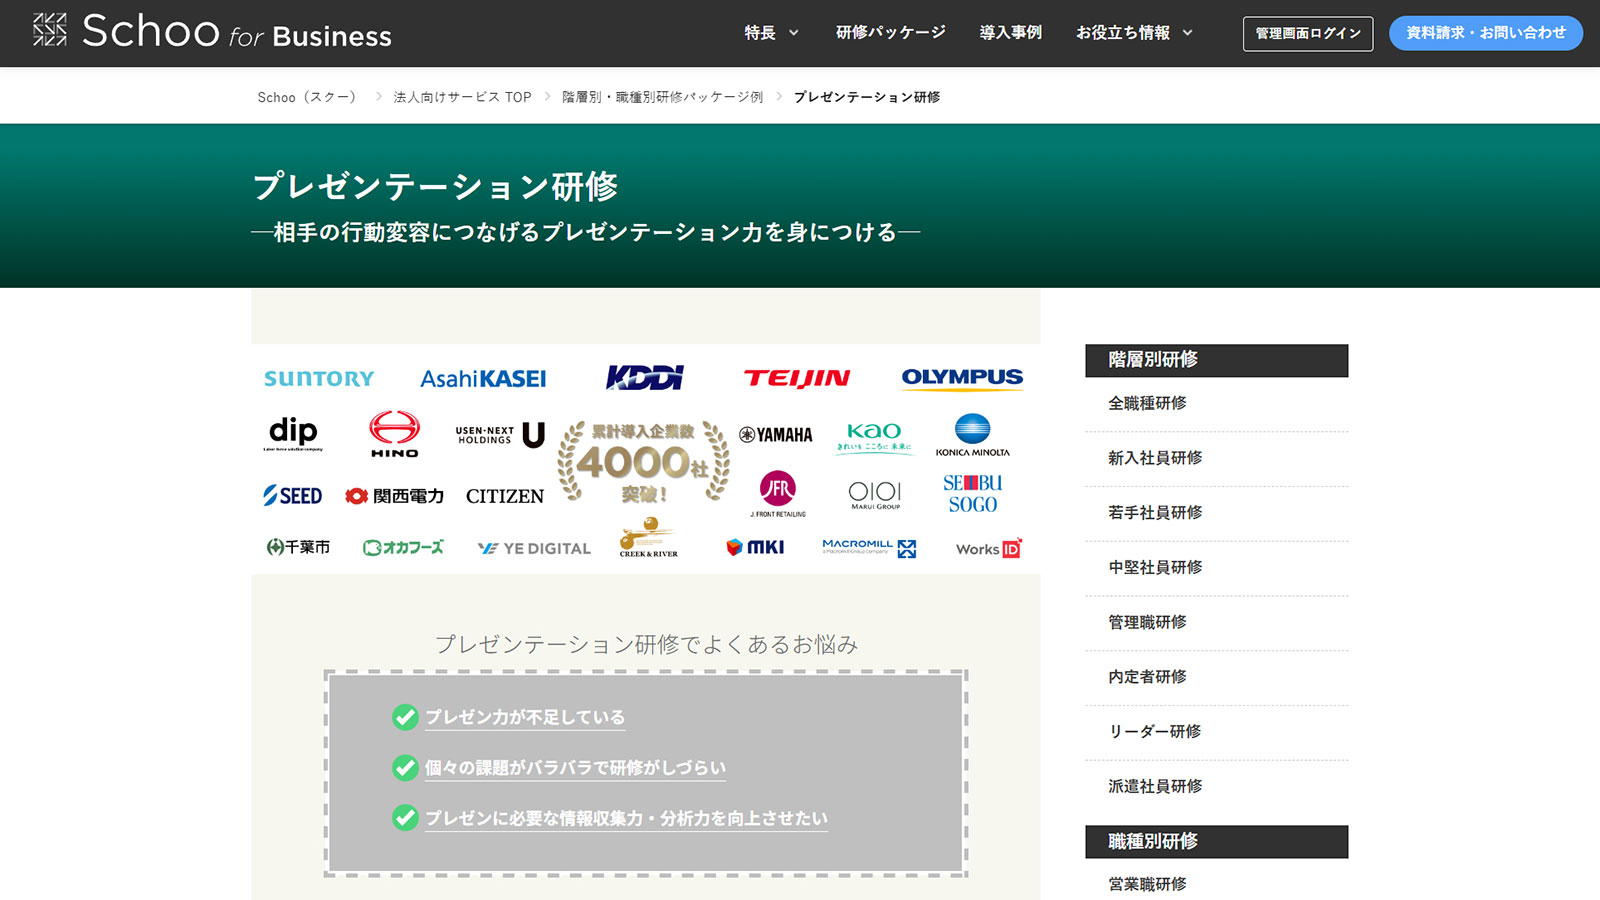Click the 関西電力 logo
1600x900 pixels.
tap(394, 496)
